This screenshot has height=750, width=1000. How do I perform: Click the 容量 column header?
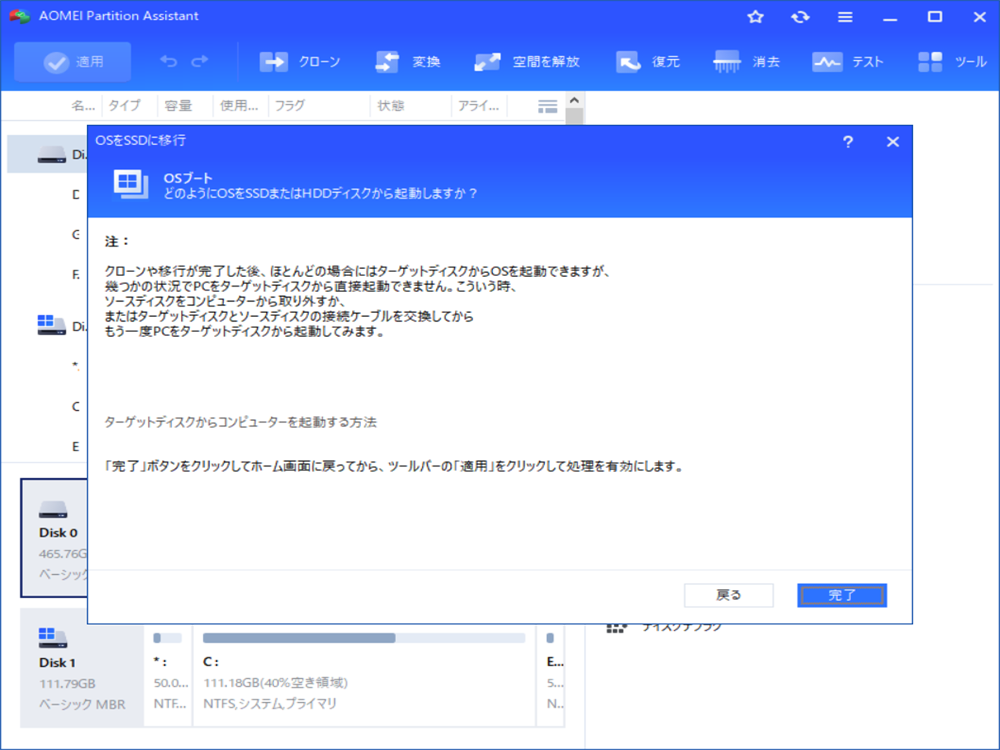[x=178, y=105]
